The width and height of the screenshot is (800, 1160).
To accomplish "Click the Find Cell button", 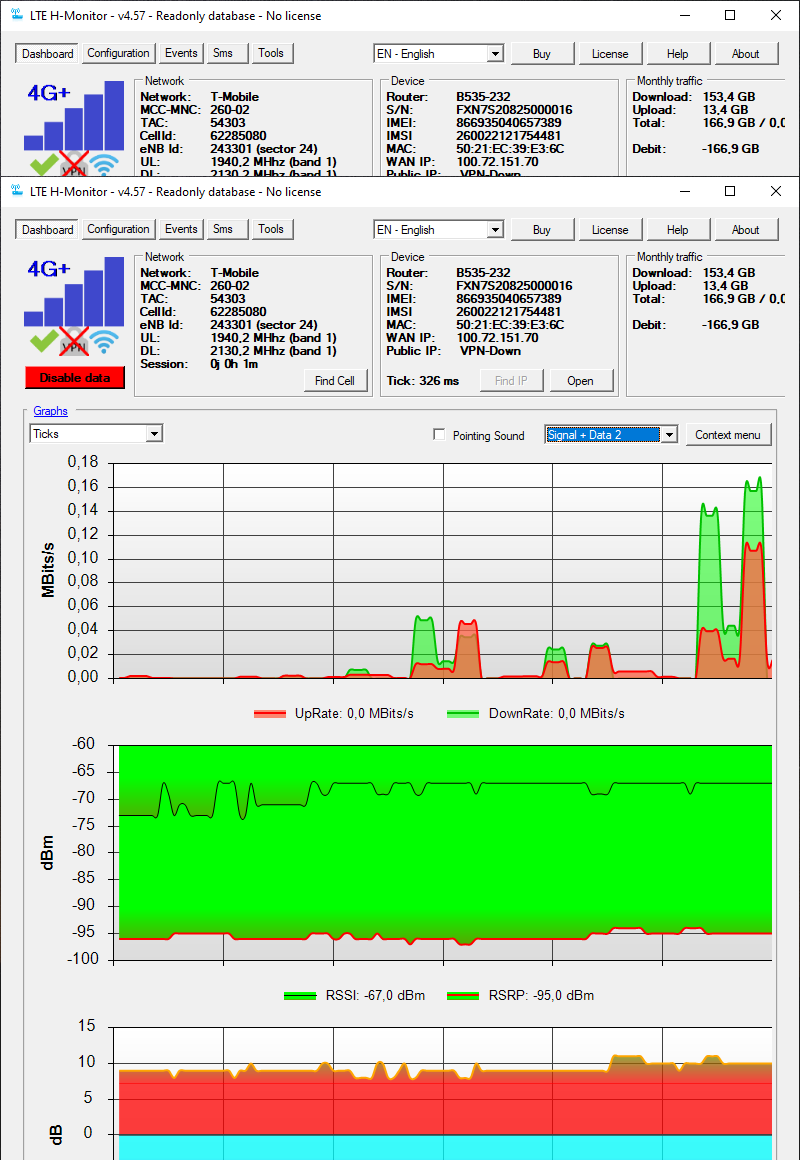I will (x=335, y=380).
